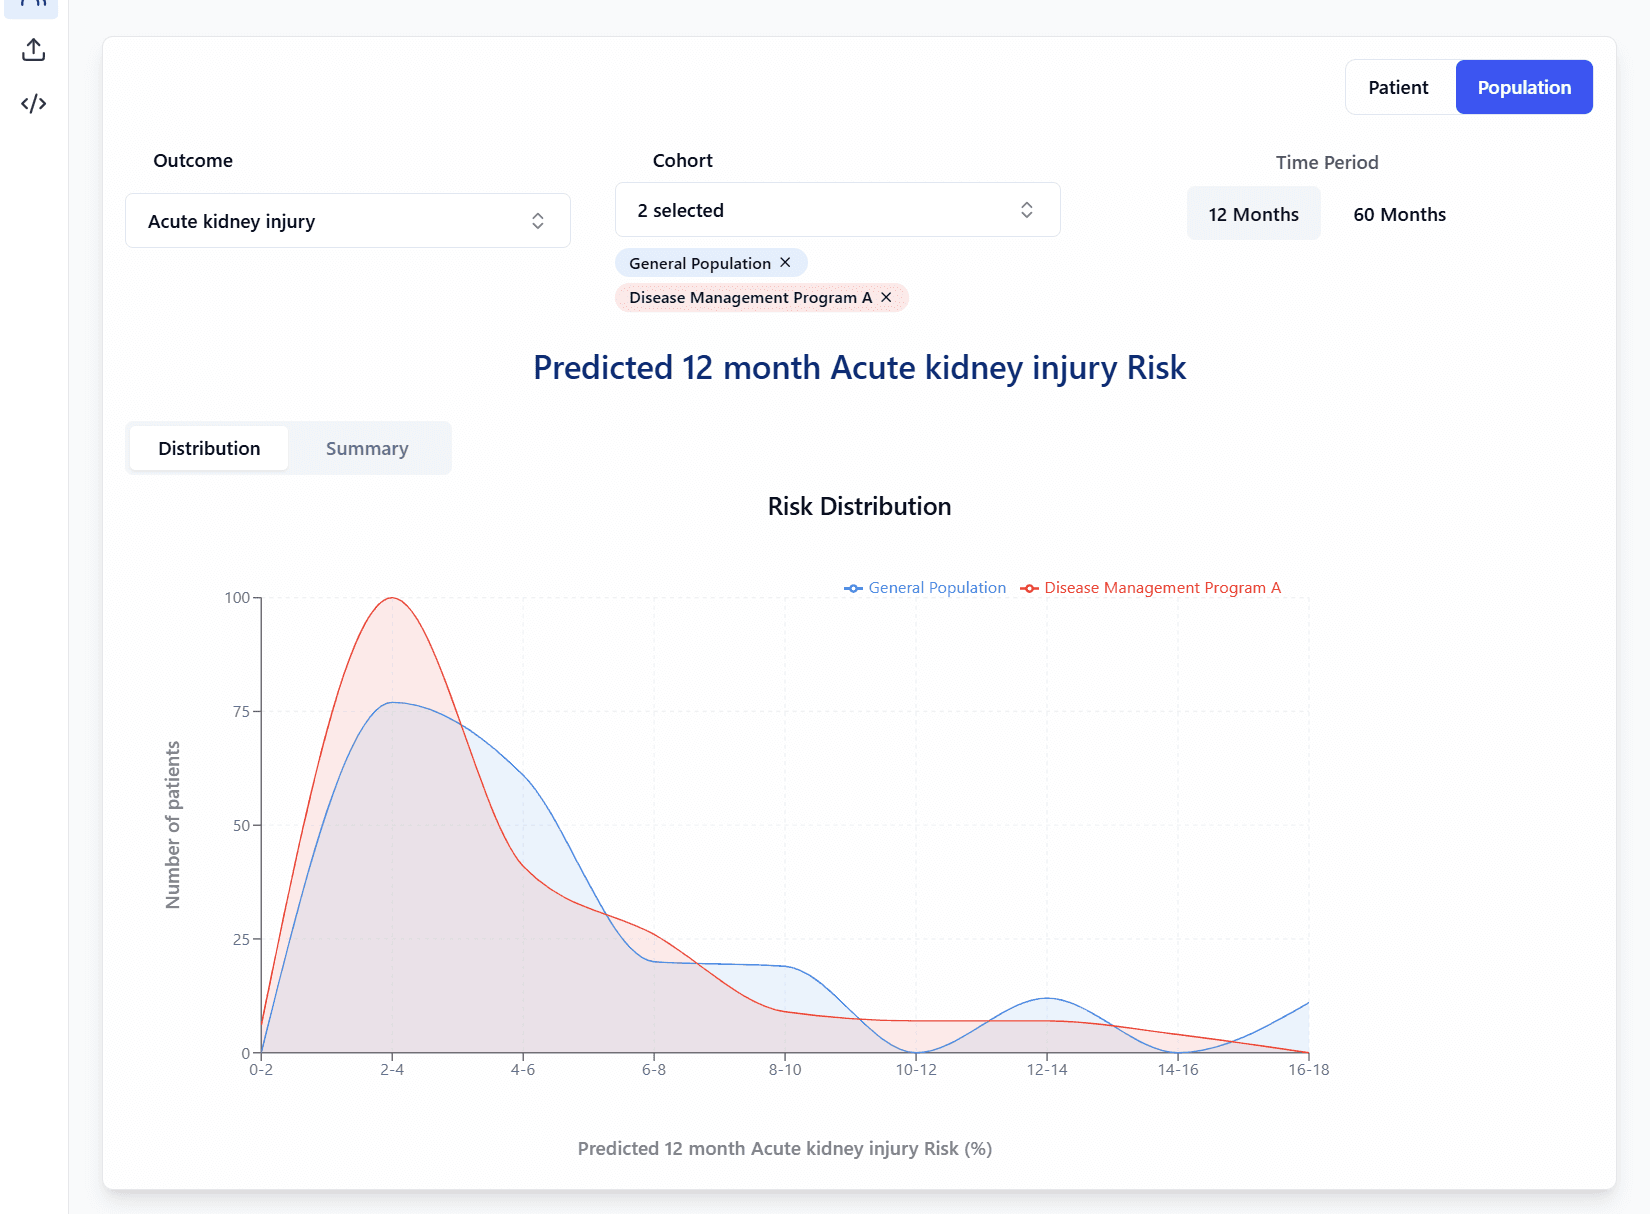The width and height of the screenshot is (1652, 1214).
Task: Toggle General Population series in chart legend
Action: click(925, 588)
